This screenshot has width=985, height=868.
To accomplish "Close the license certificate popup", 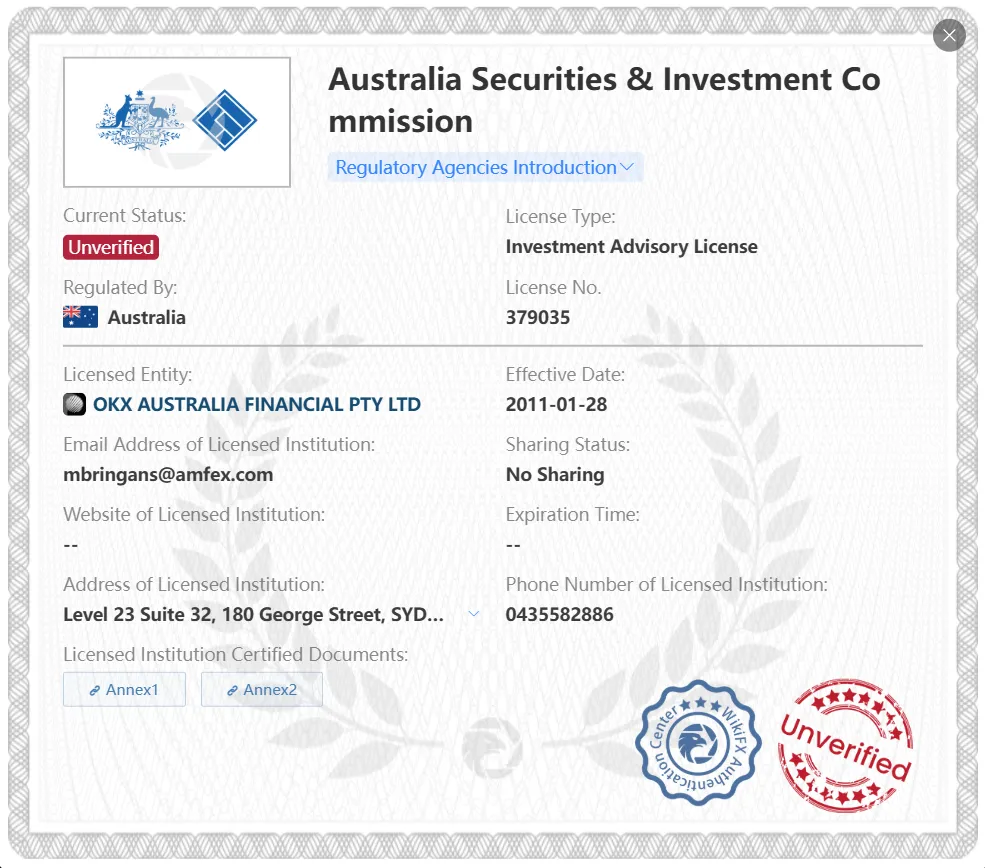I will point(949,35).
